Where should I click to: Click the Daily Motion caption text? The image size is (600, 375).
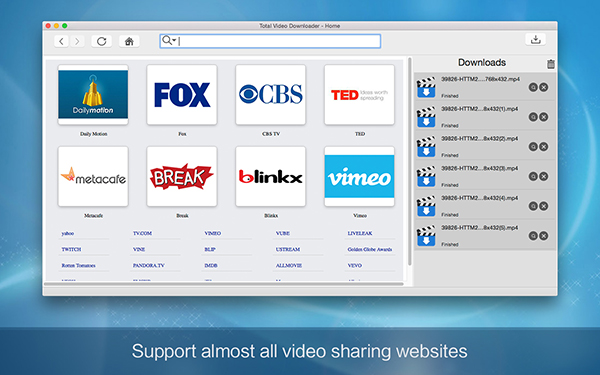point(93,134)
